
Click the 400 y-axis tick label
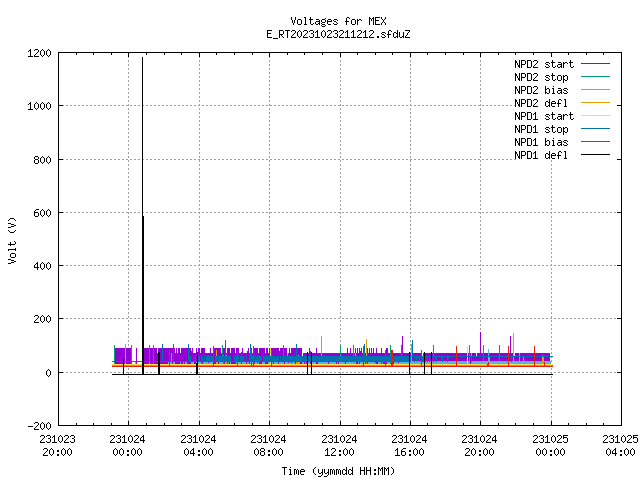click(x=42, y=266)
